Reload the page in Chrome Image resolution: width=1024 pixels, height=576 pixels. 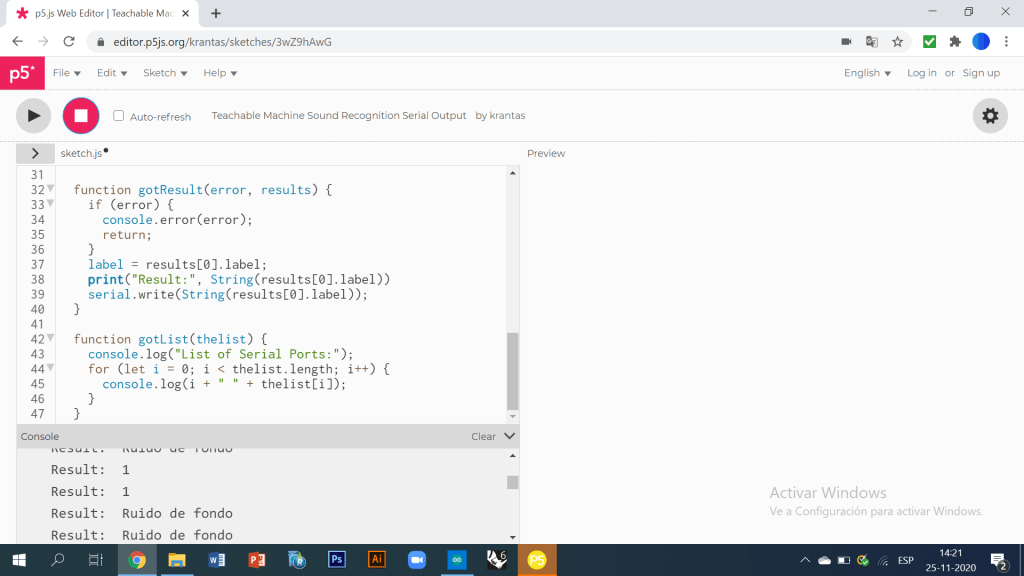pyautogui.click(x=69, y=42)
